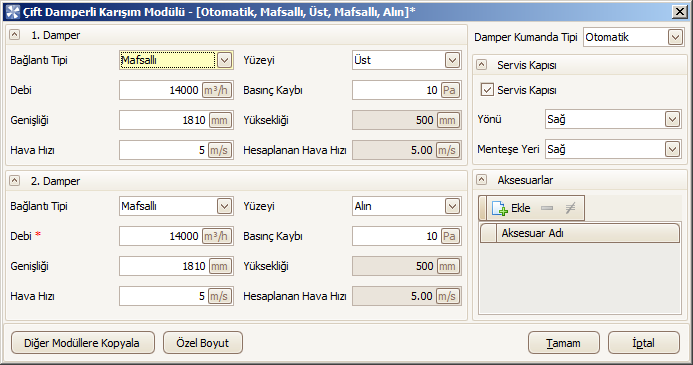The height and width of the screenshot is (365, 693).
Task: Click the '2. Damper' section title
Action: pos(56,181)
